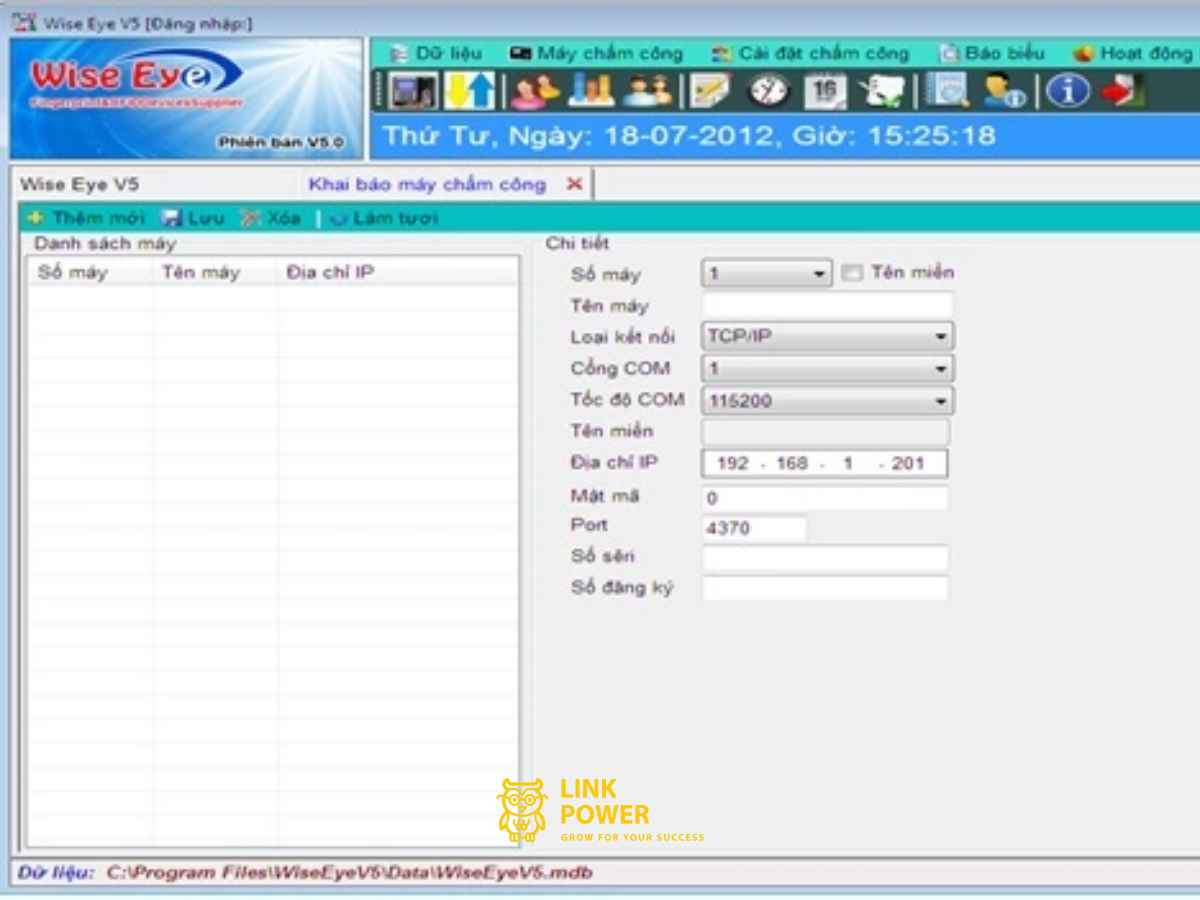Click the two-people group icon in toolbar
Screen dimensions: 1200x900
pos(647,91)
